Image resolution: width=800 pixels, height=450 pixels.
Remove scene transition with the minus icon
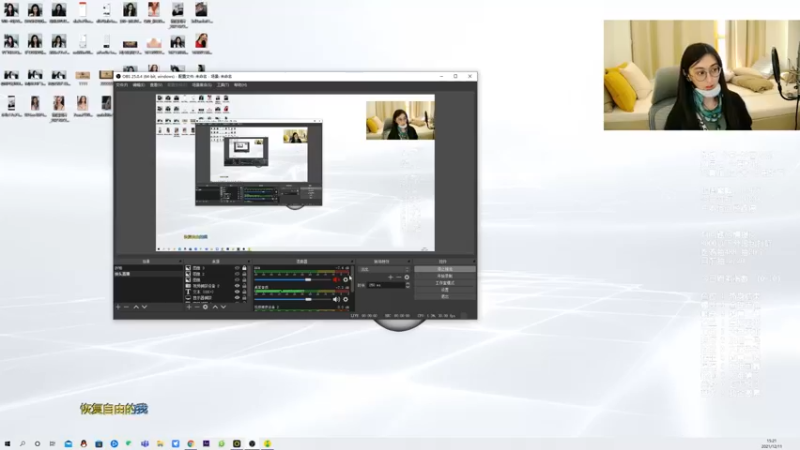point(398,277)
